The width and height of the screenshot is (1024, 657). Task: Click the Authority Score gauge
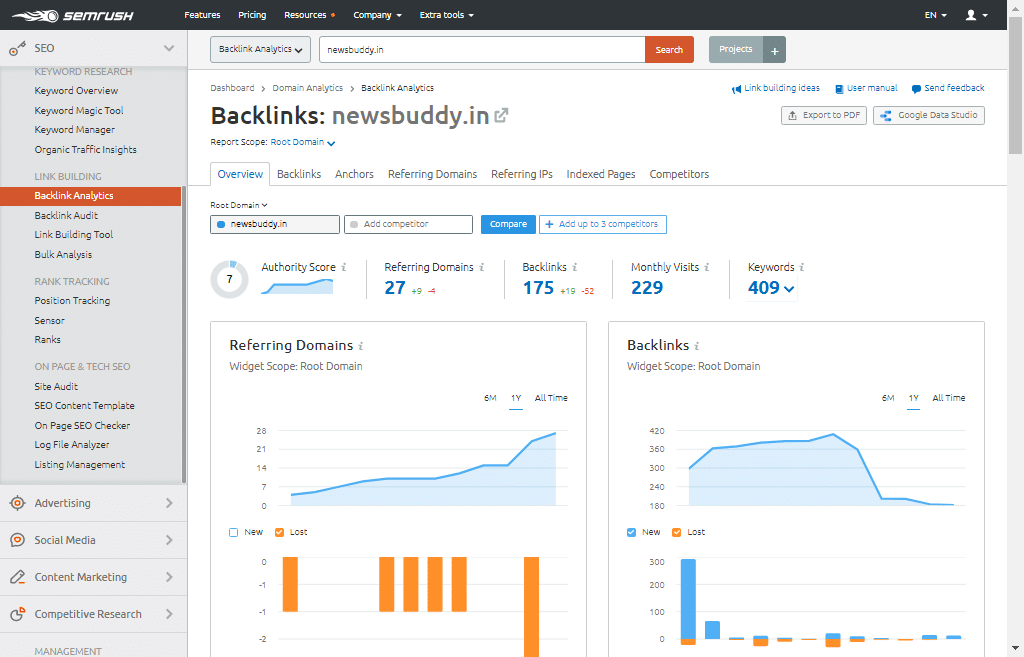[230, 279]
